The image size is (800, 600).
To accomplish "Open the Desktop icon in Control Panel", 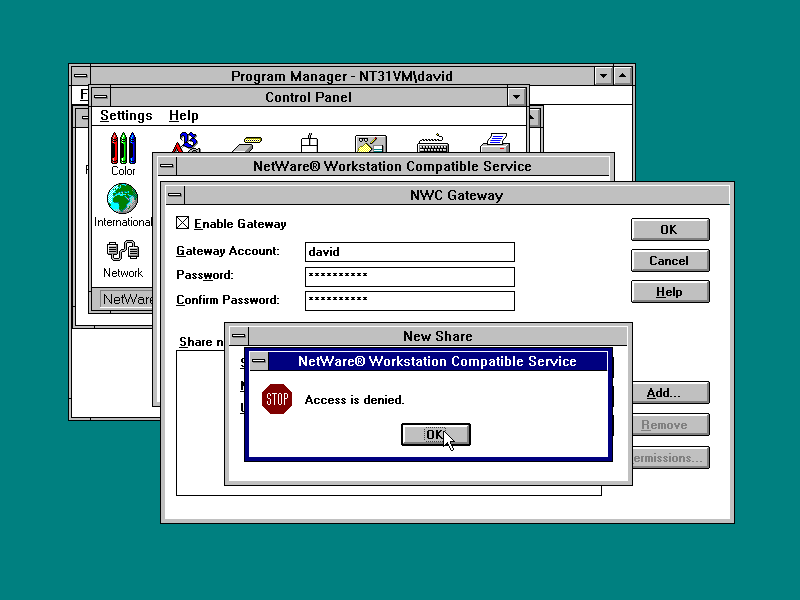I will (x=371, y=143).
